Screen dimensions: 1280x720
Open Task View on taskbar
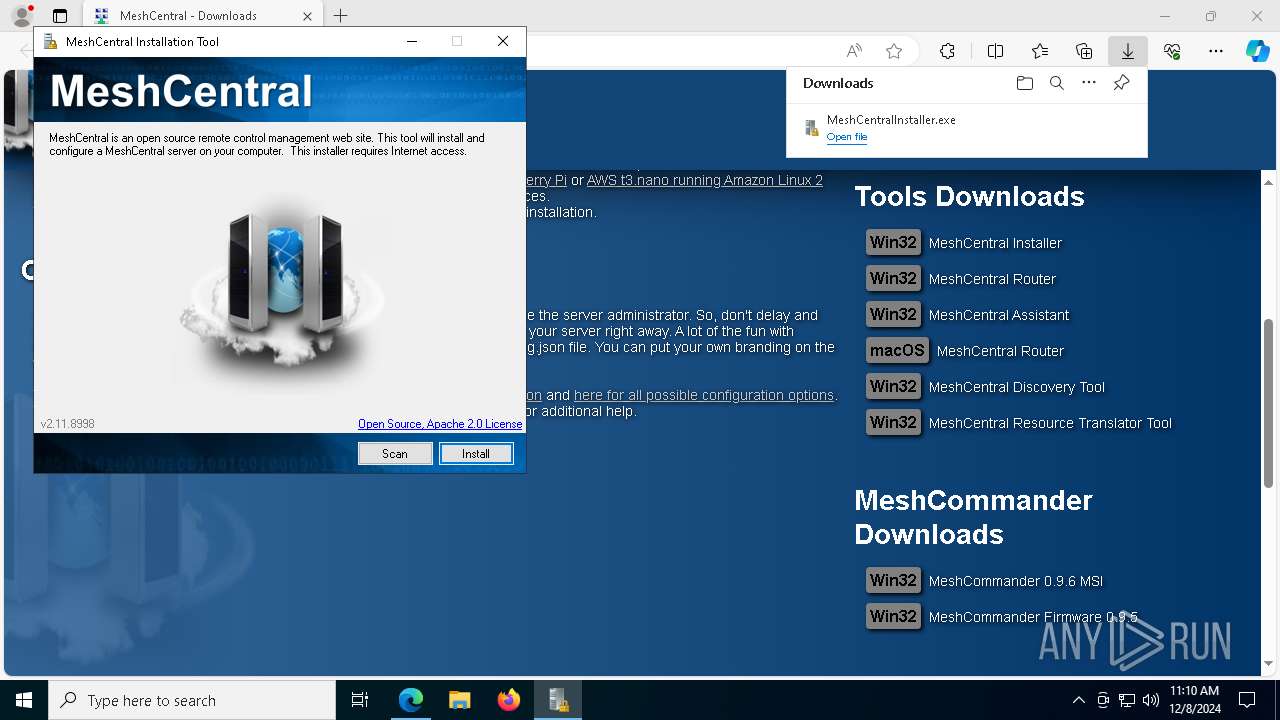pos(360,700)
